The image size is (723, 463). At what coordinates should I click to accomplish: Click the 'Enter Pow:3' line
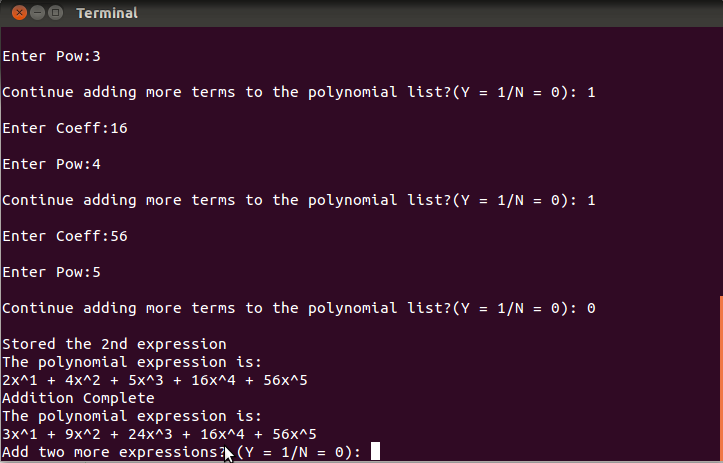pos(51,56)
